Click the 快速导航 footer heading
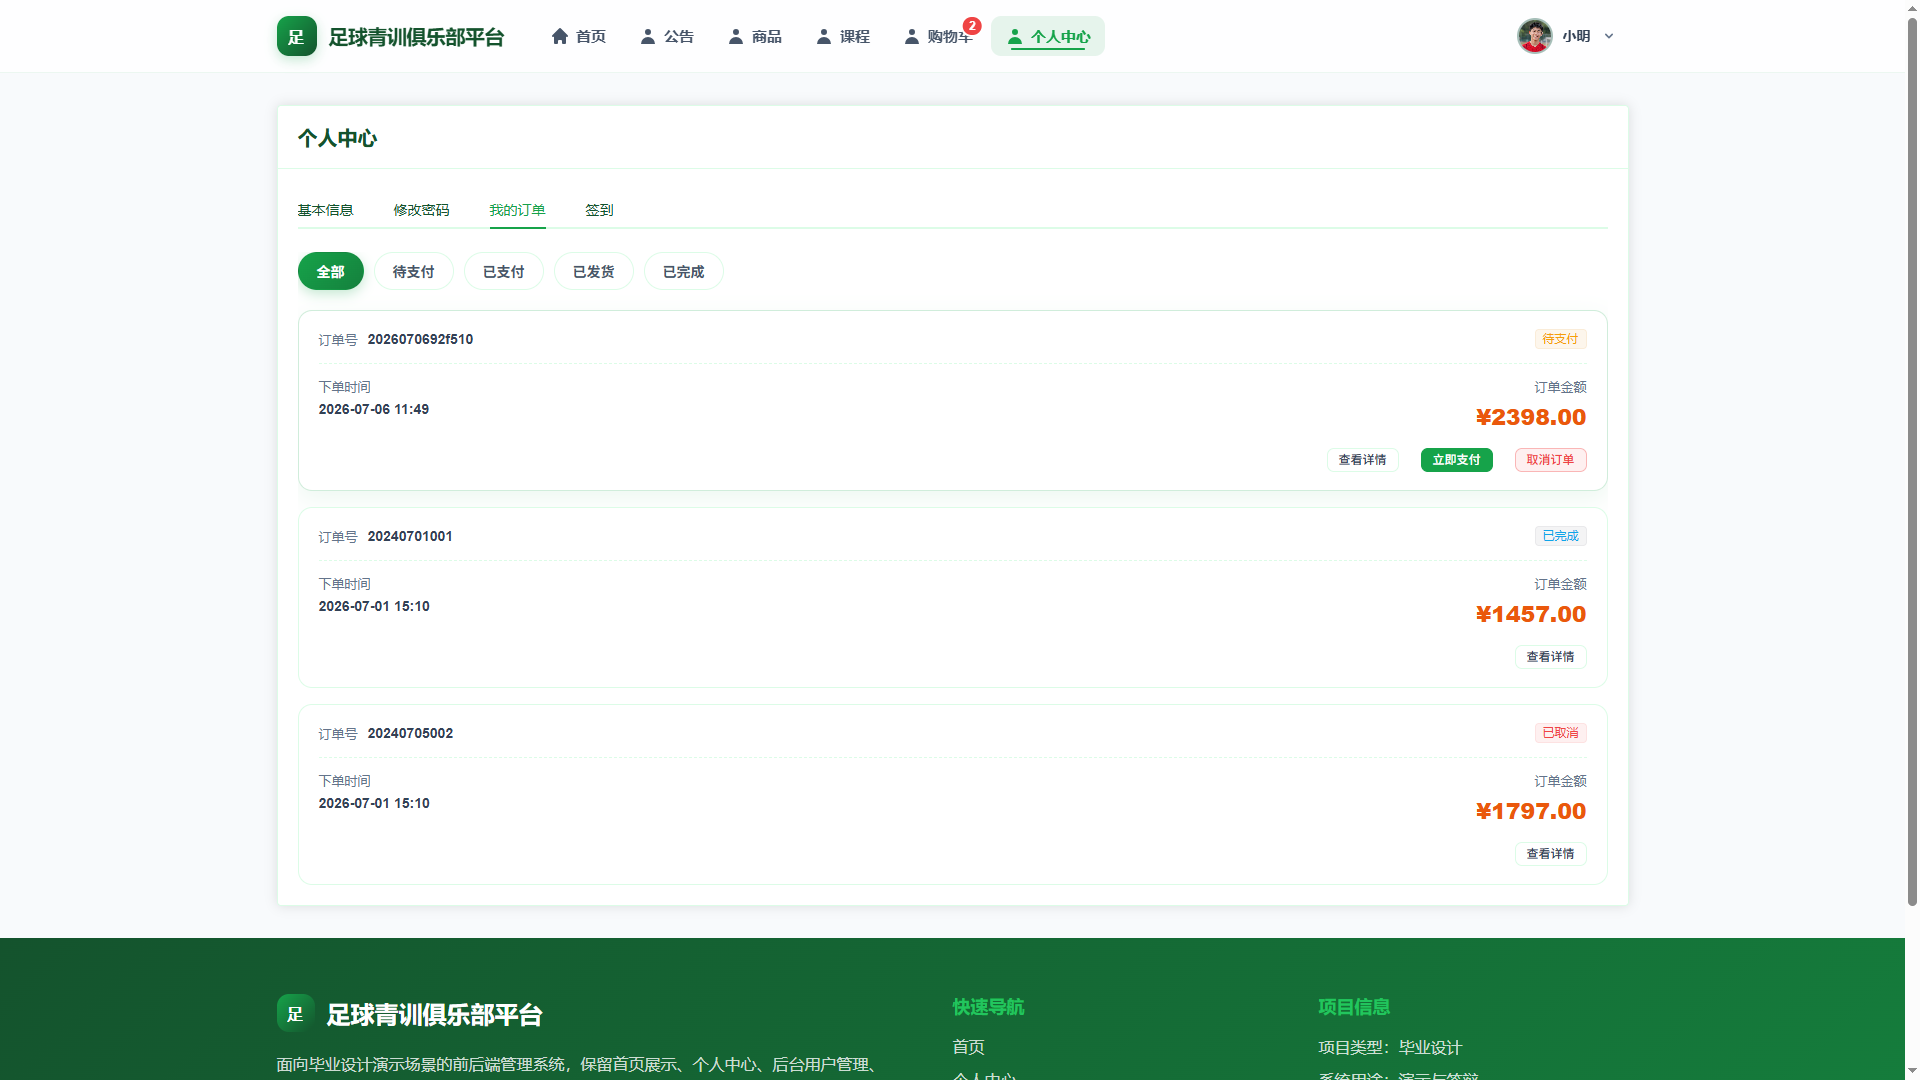 click(x=989, y=1007)
